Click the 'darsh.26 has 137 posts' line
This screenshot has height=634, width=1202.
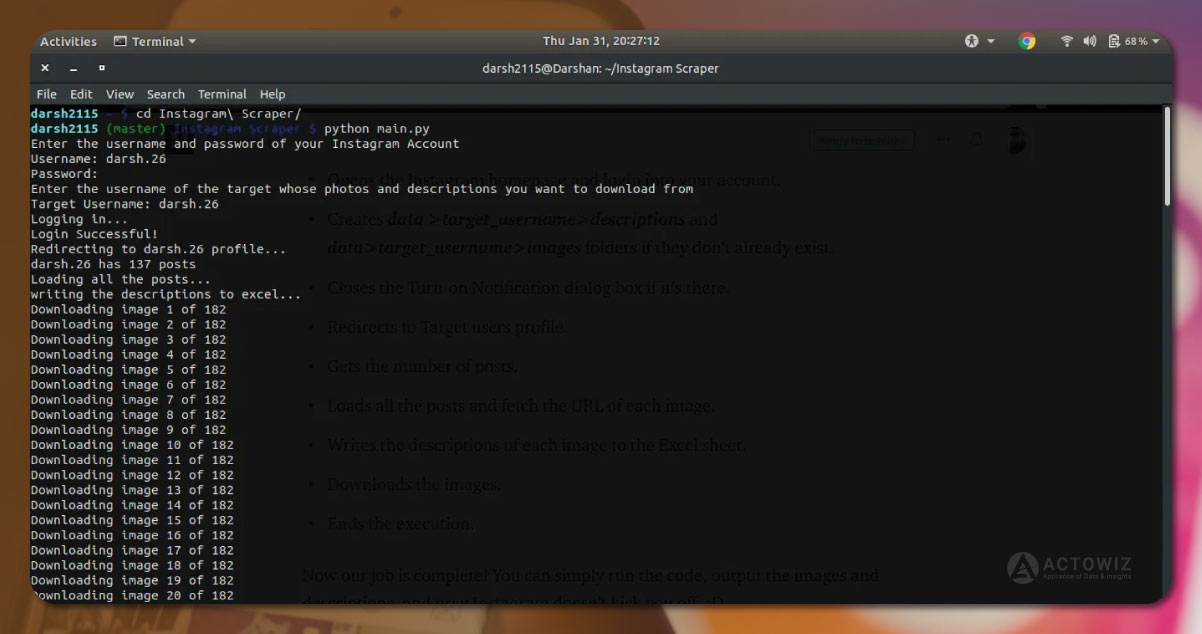coord(113,264)
